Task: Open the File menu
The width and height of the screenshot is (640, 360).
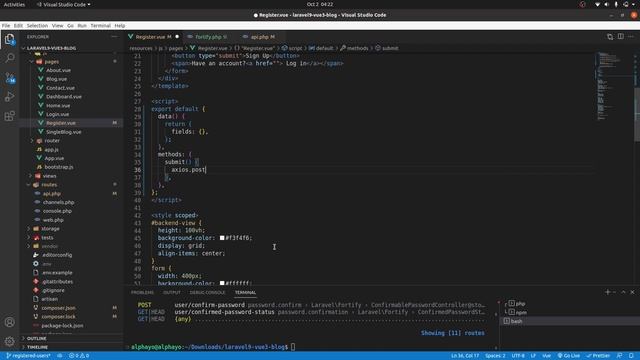Action: coord(6,25)
